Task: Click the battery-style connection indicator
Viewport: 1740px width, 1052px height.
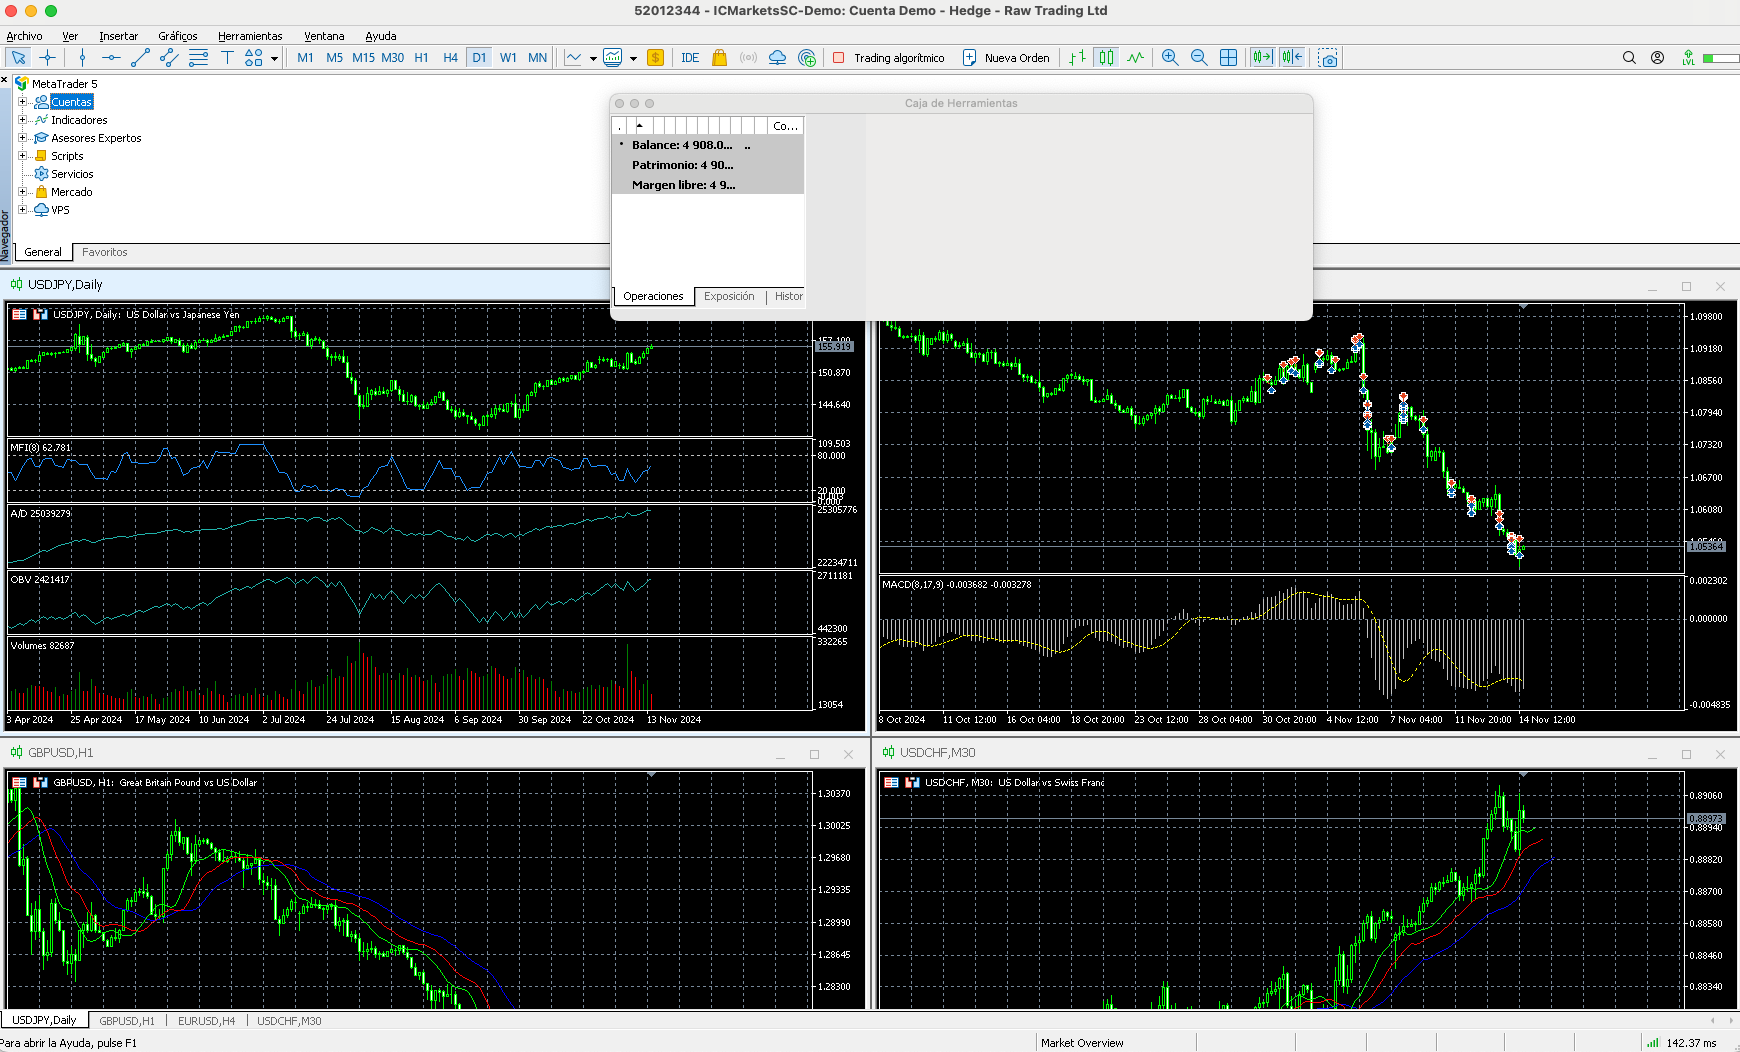Action: [1721, 57]
